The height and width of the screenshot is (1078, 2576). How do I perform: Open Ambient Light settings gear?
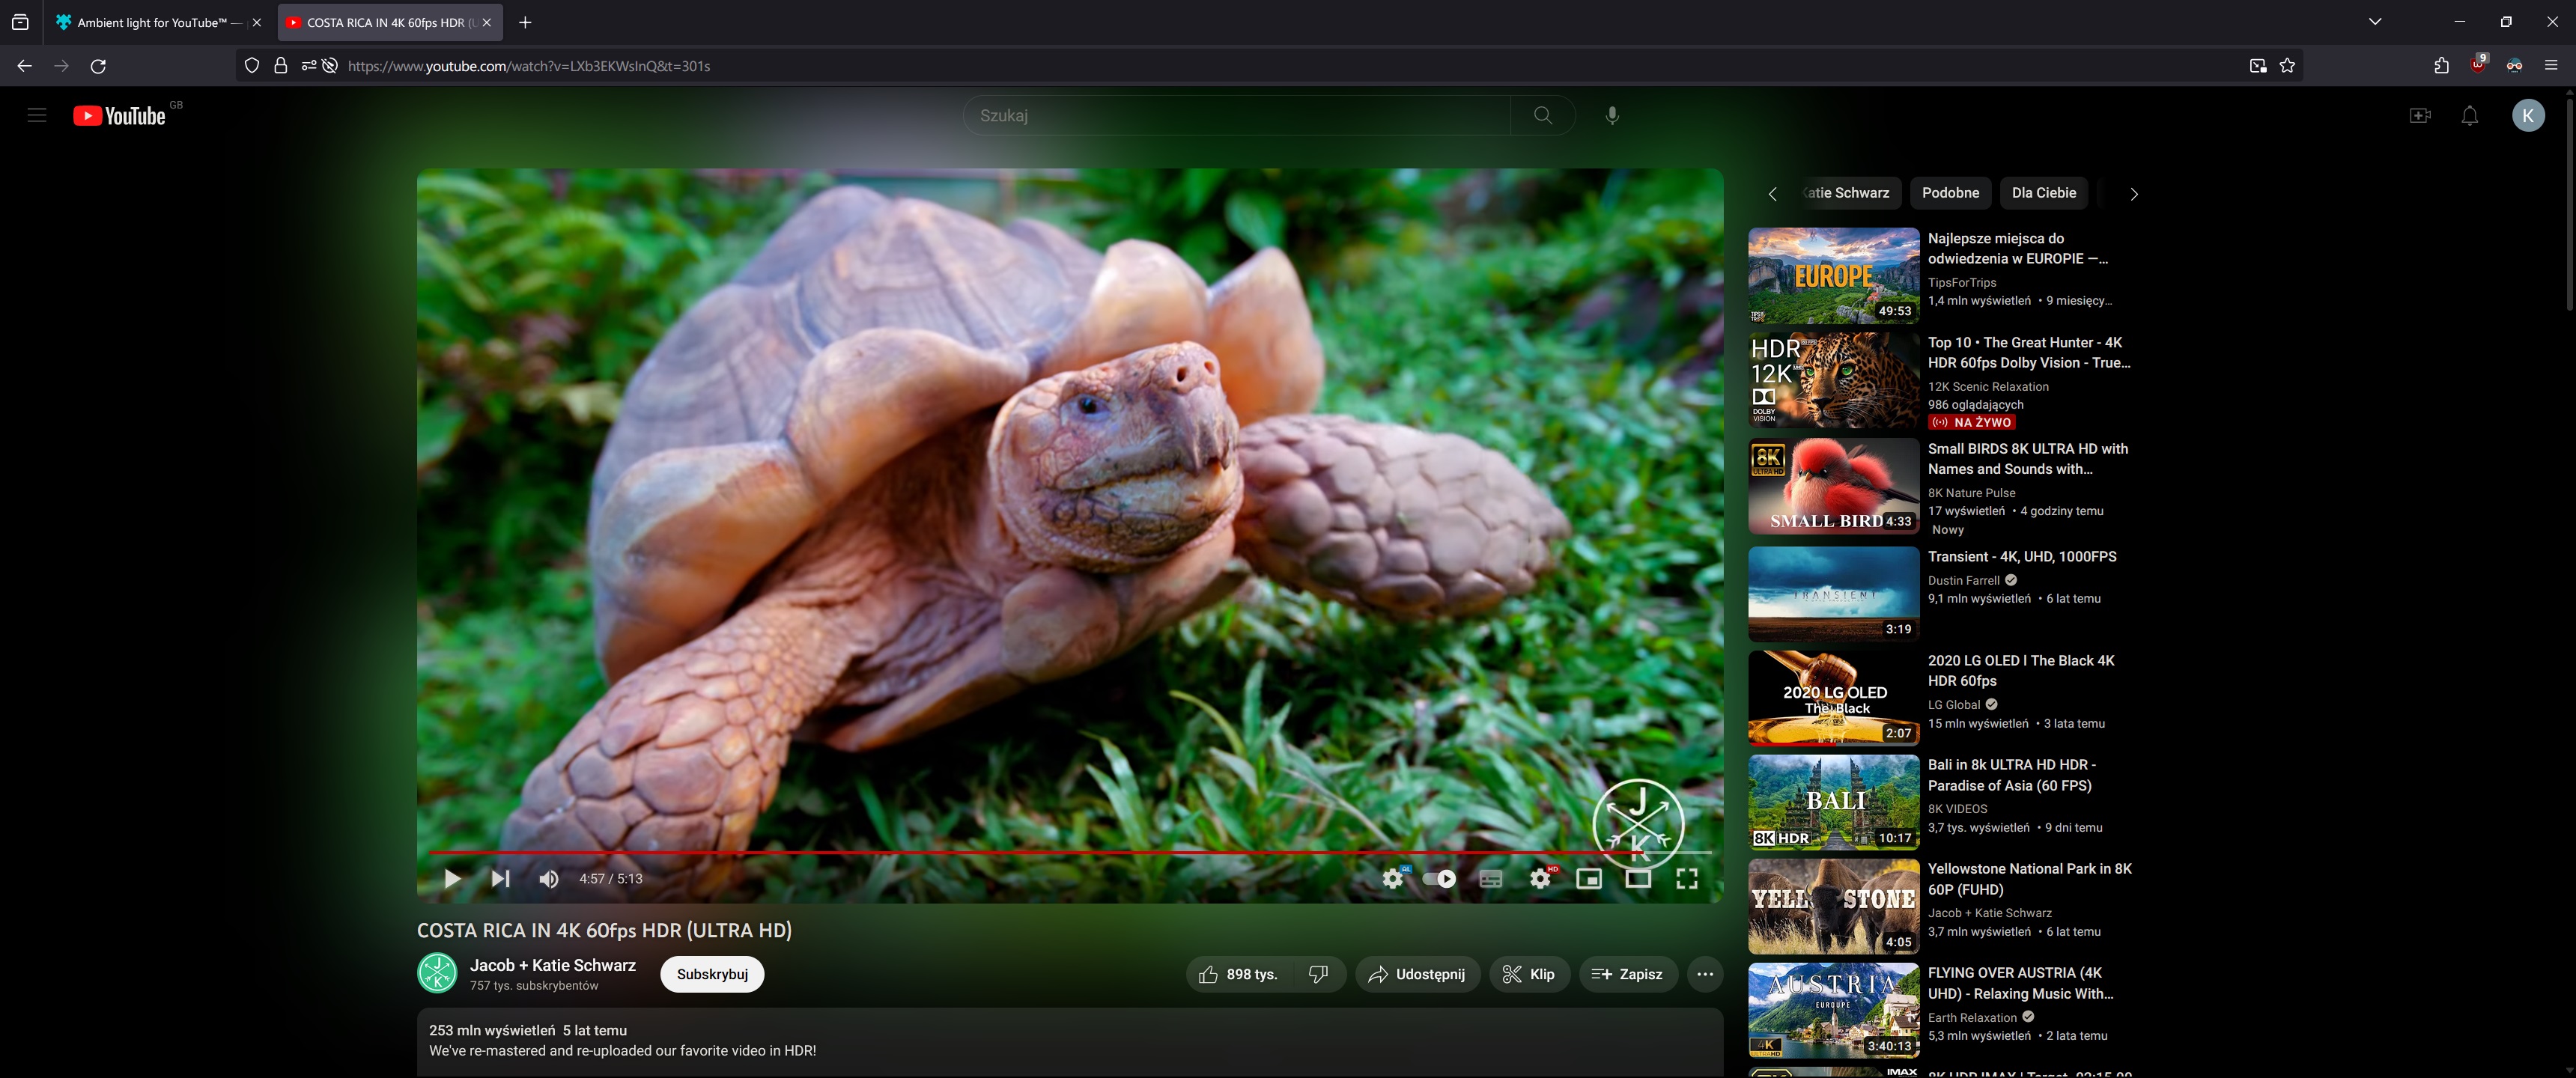1392,879
